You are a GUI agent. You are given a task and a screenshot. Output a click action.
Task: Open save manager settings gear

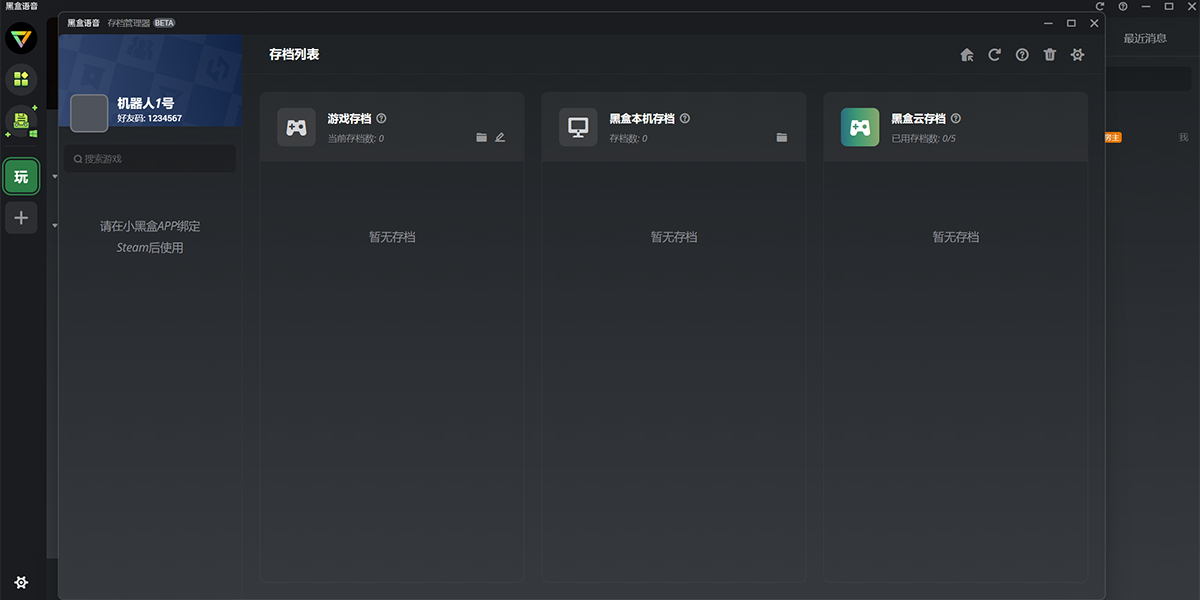1077,55
